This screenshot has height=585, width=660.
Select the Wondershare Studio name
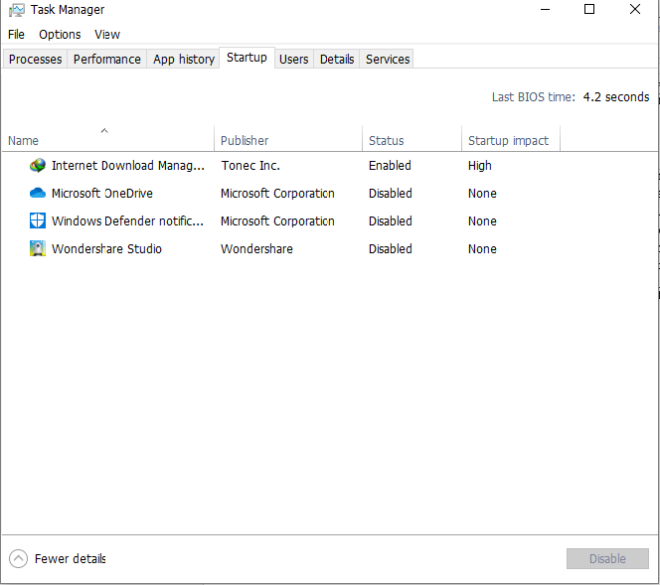point(106,249)
